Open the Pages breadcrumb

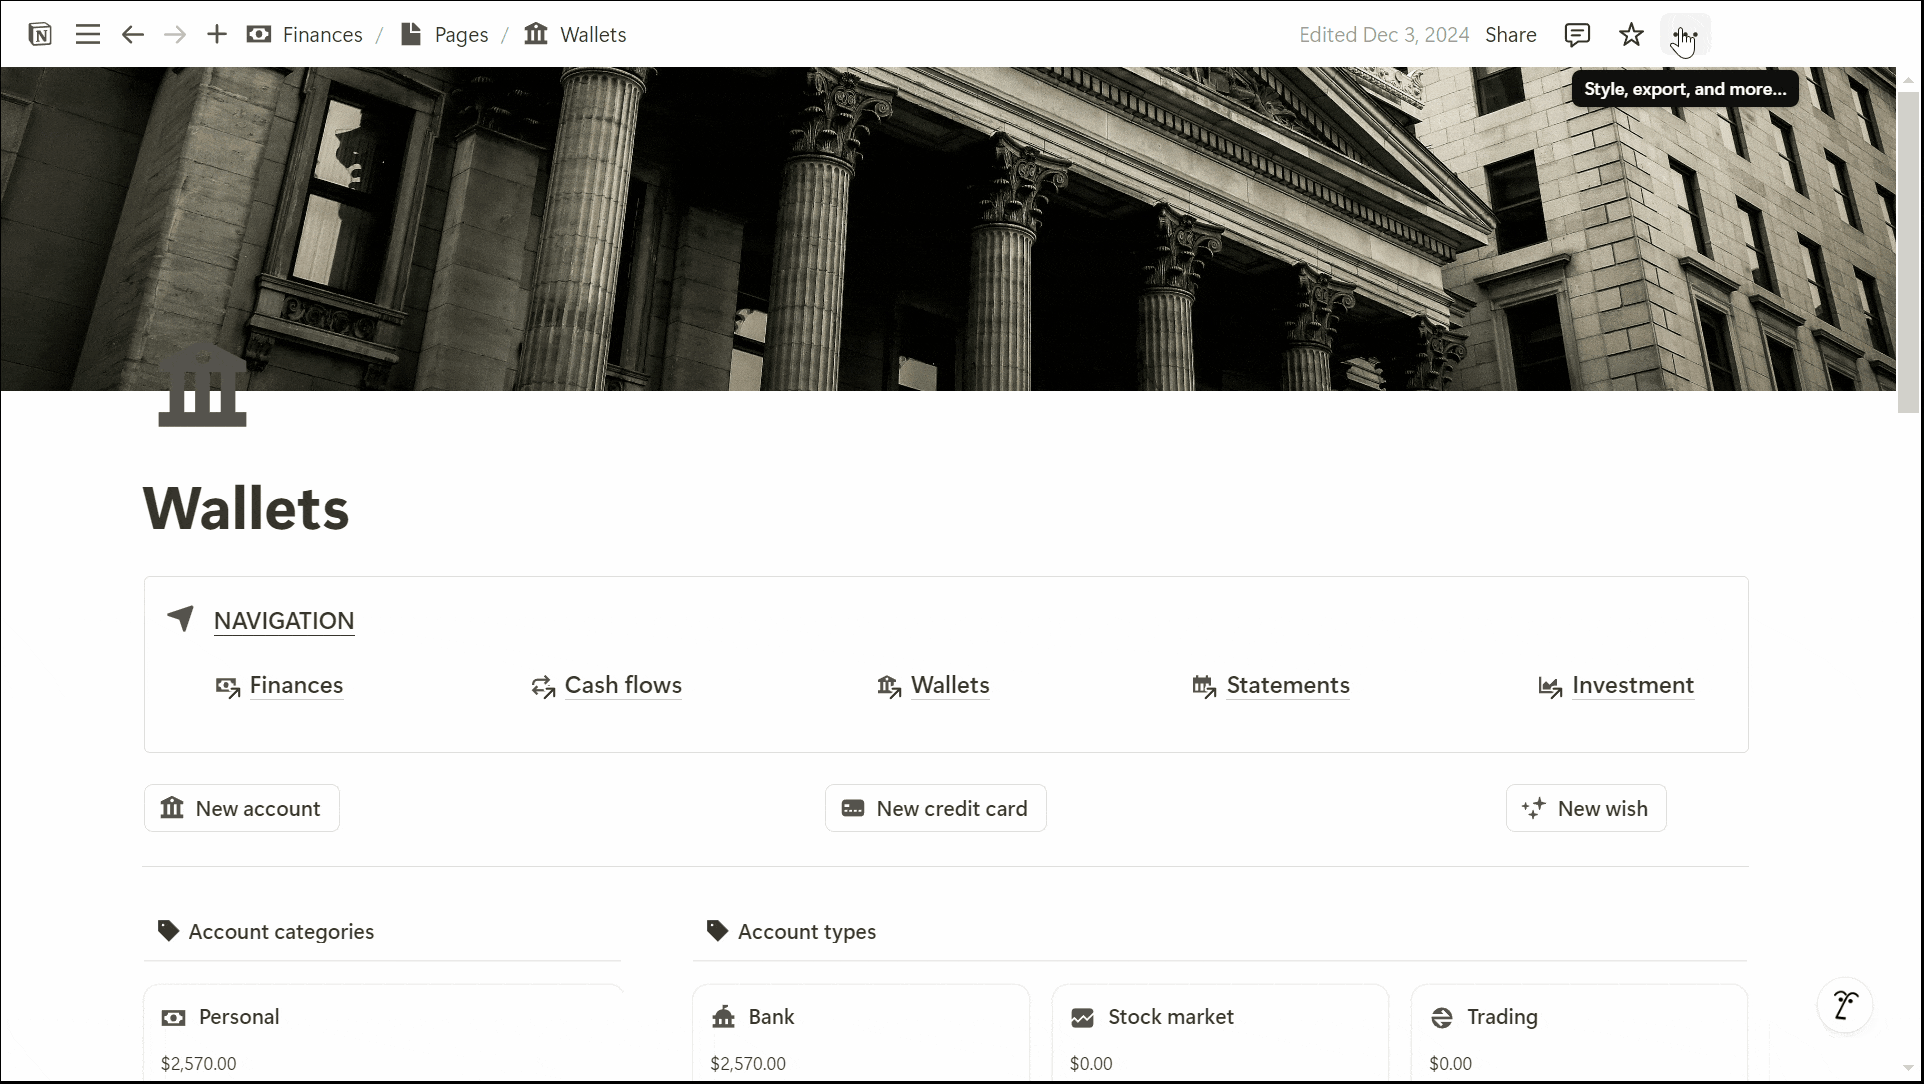(444, 35)
